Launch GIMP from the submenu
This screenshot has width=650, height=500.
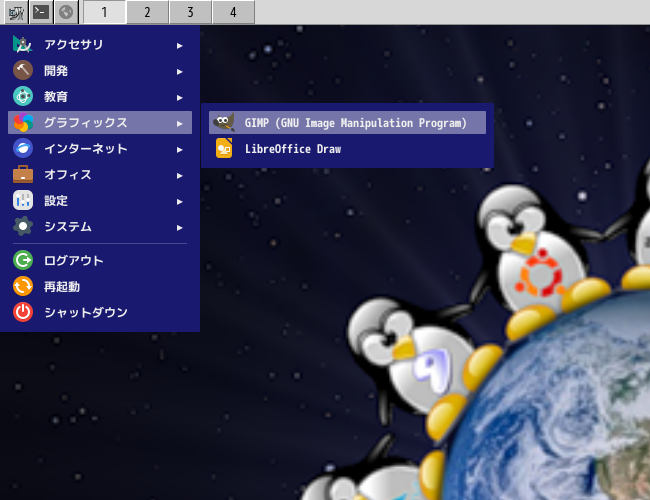tap(347, 123)
